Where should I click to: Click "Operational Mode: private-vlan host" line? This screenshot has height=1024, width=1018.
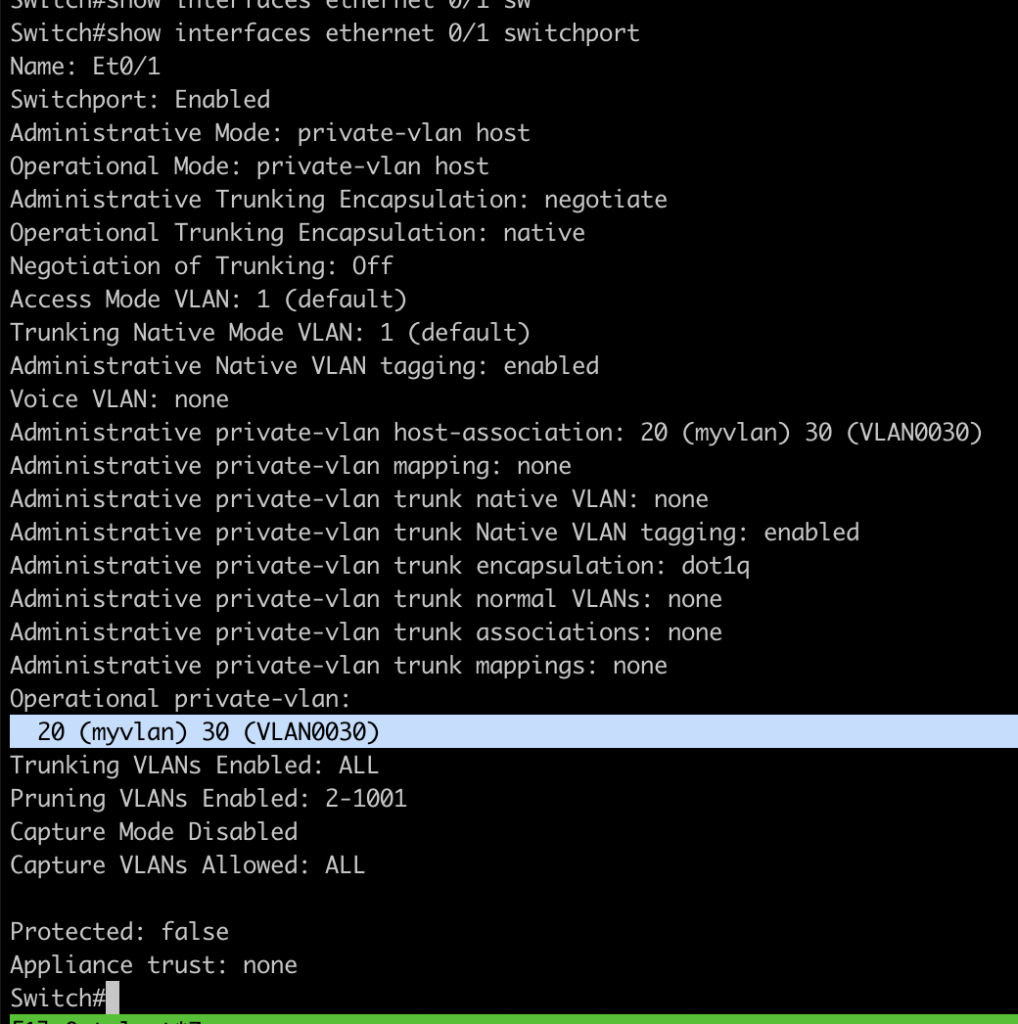click(x=250, y=166)
